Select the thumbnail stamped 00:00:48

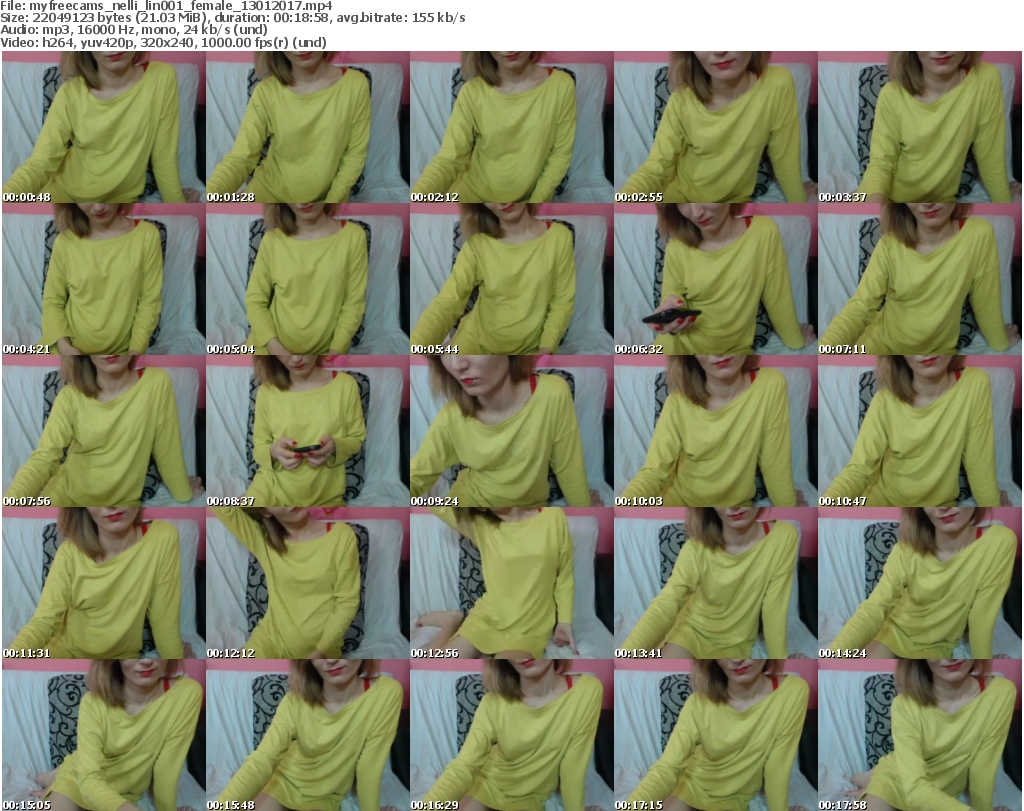104,127
